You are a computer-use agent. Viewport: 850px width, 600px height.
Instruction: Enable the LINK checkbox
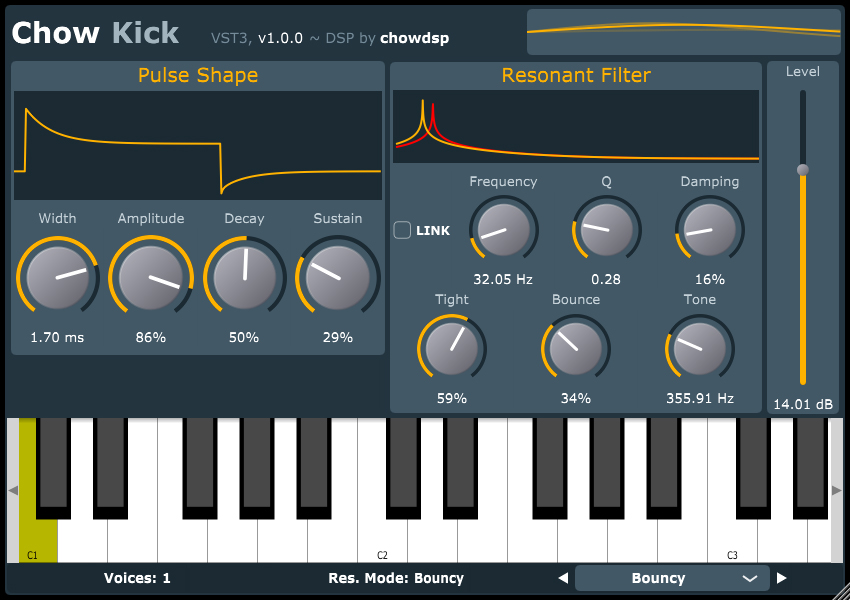[x=402, y=230]
